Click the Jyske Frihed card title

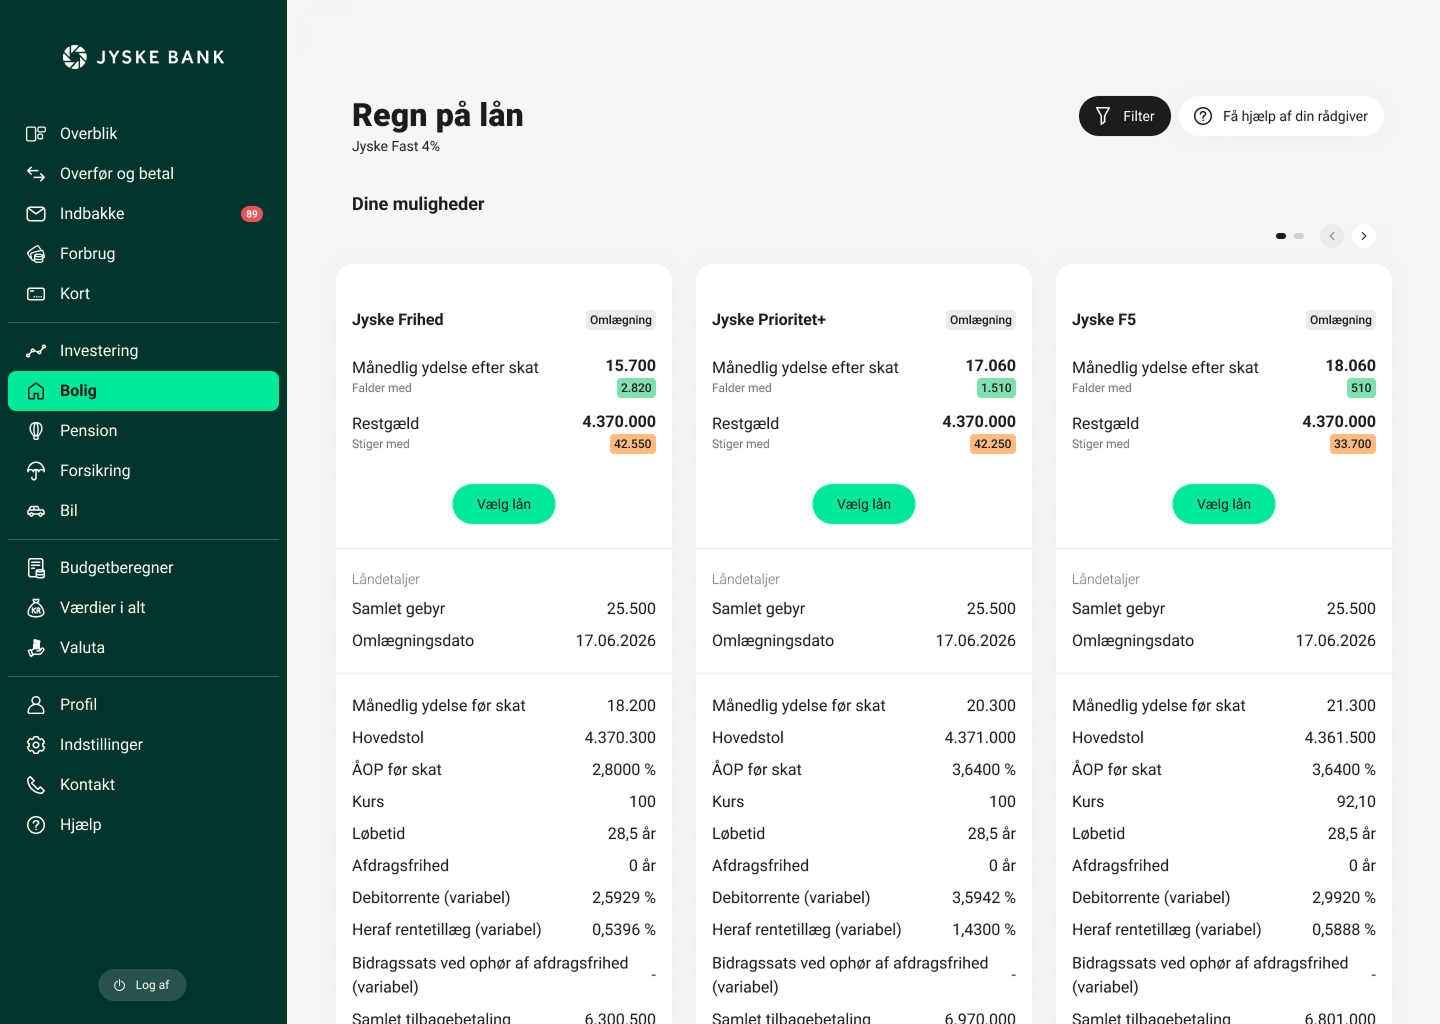pyautogui.click(x=398, y=320)
